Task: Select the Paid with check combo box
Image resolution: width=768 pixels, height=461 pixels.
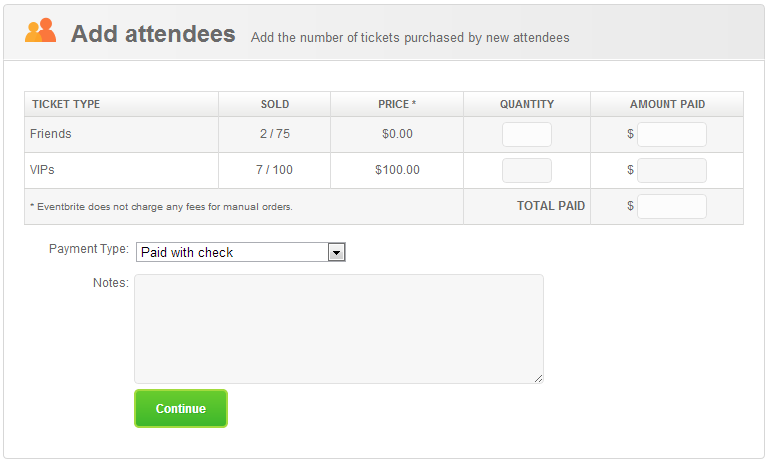Action: tap(240, 252)
